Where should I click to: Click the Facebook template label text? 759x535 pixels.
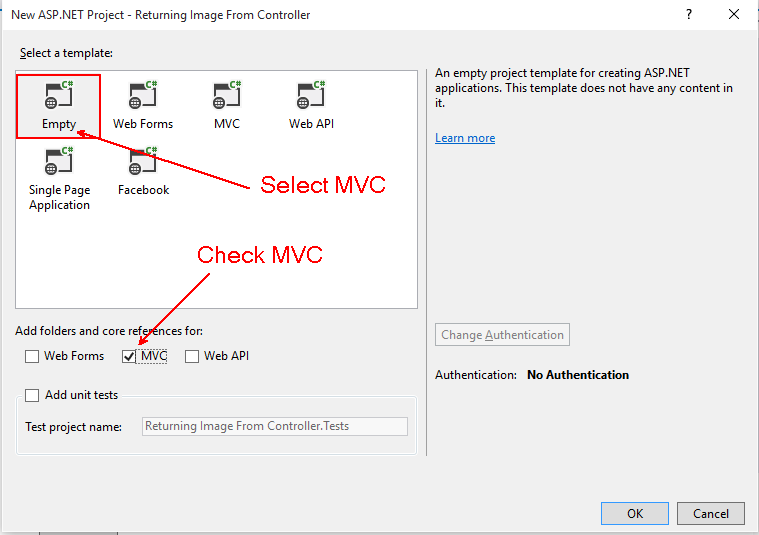click(x=143, y=190)
